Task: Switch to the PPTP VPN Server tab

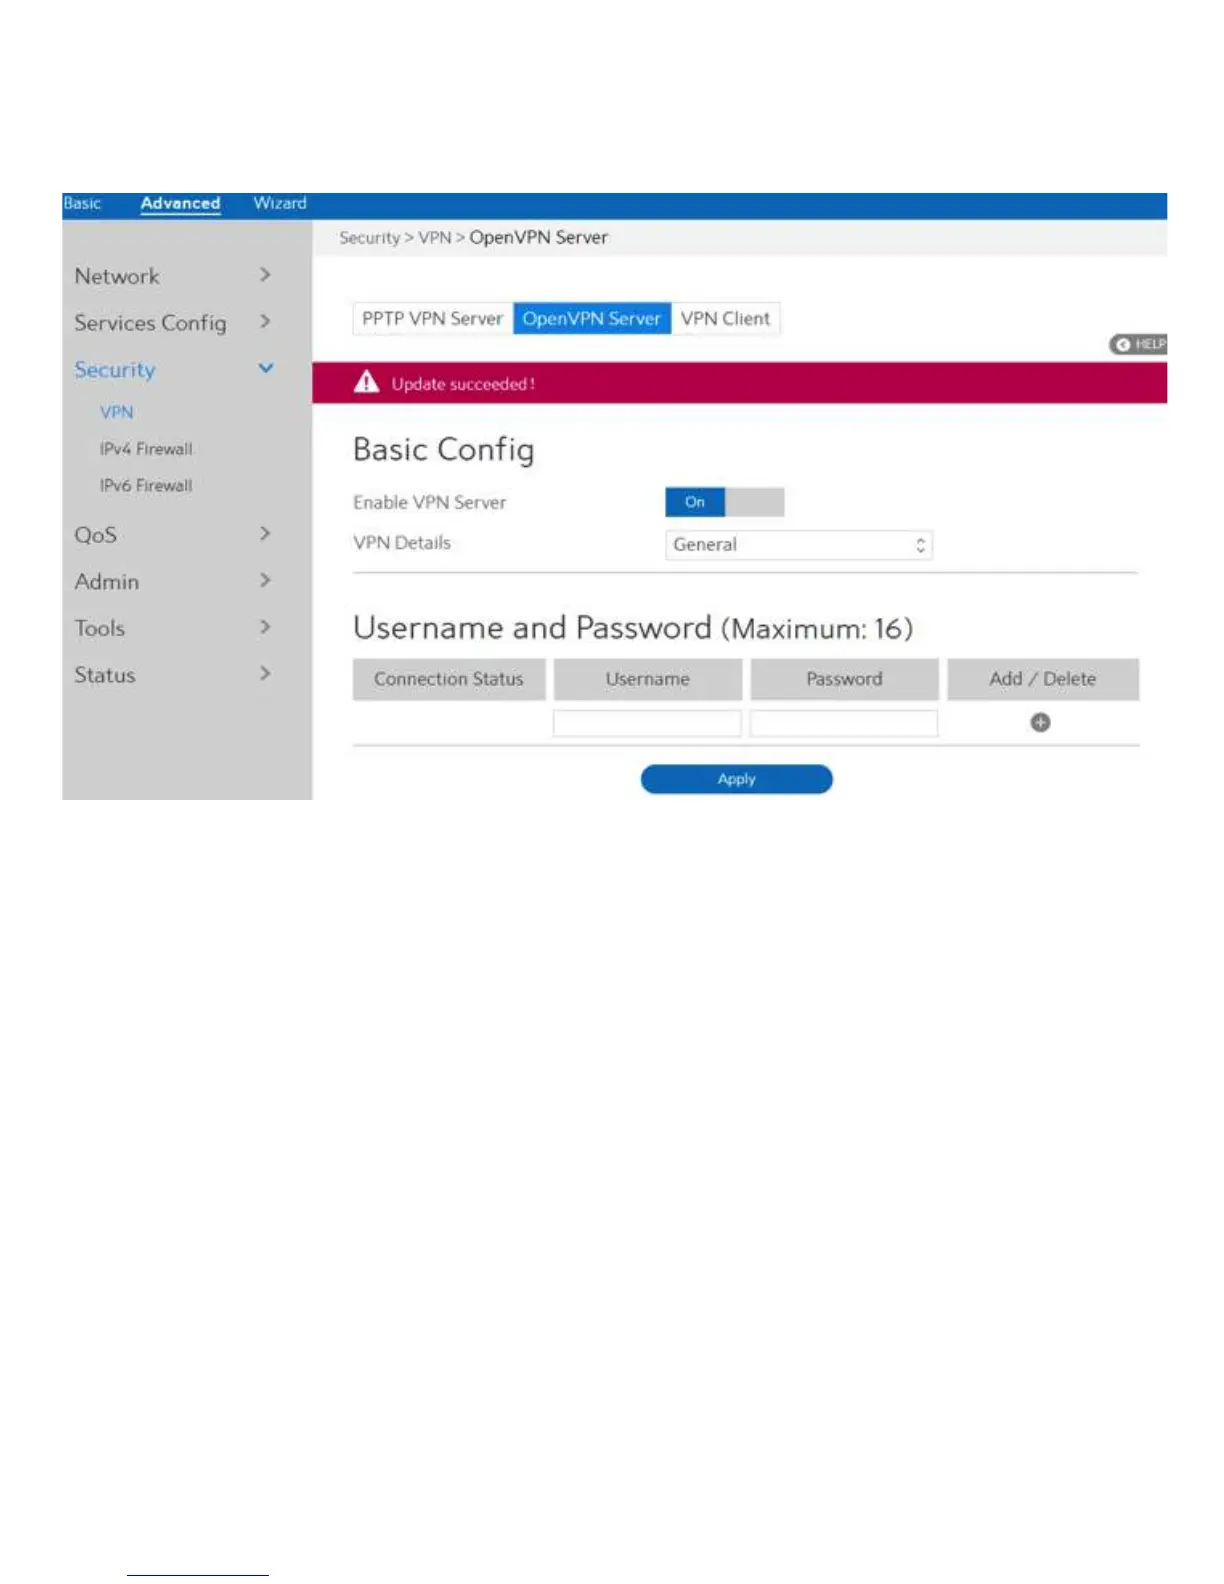Action: [x=433, y=319]
